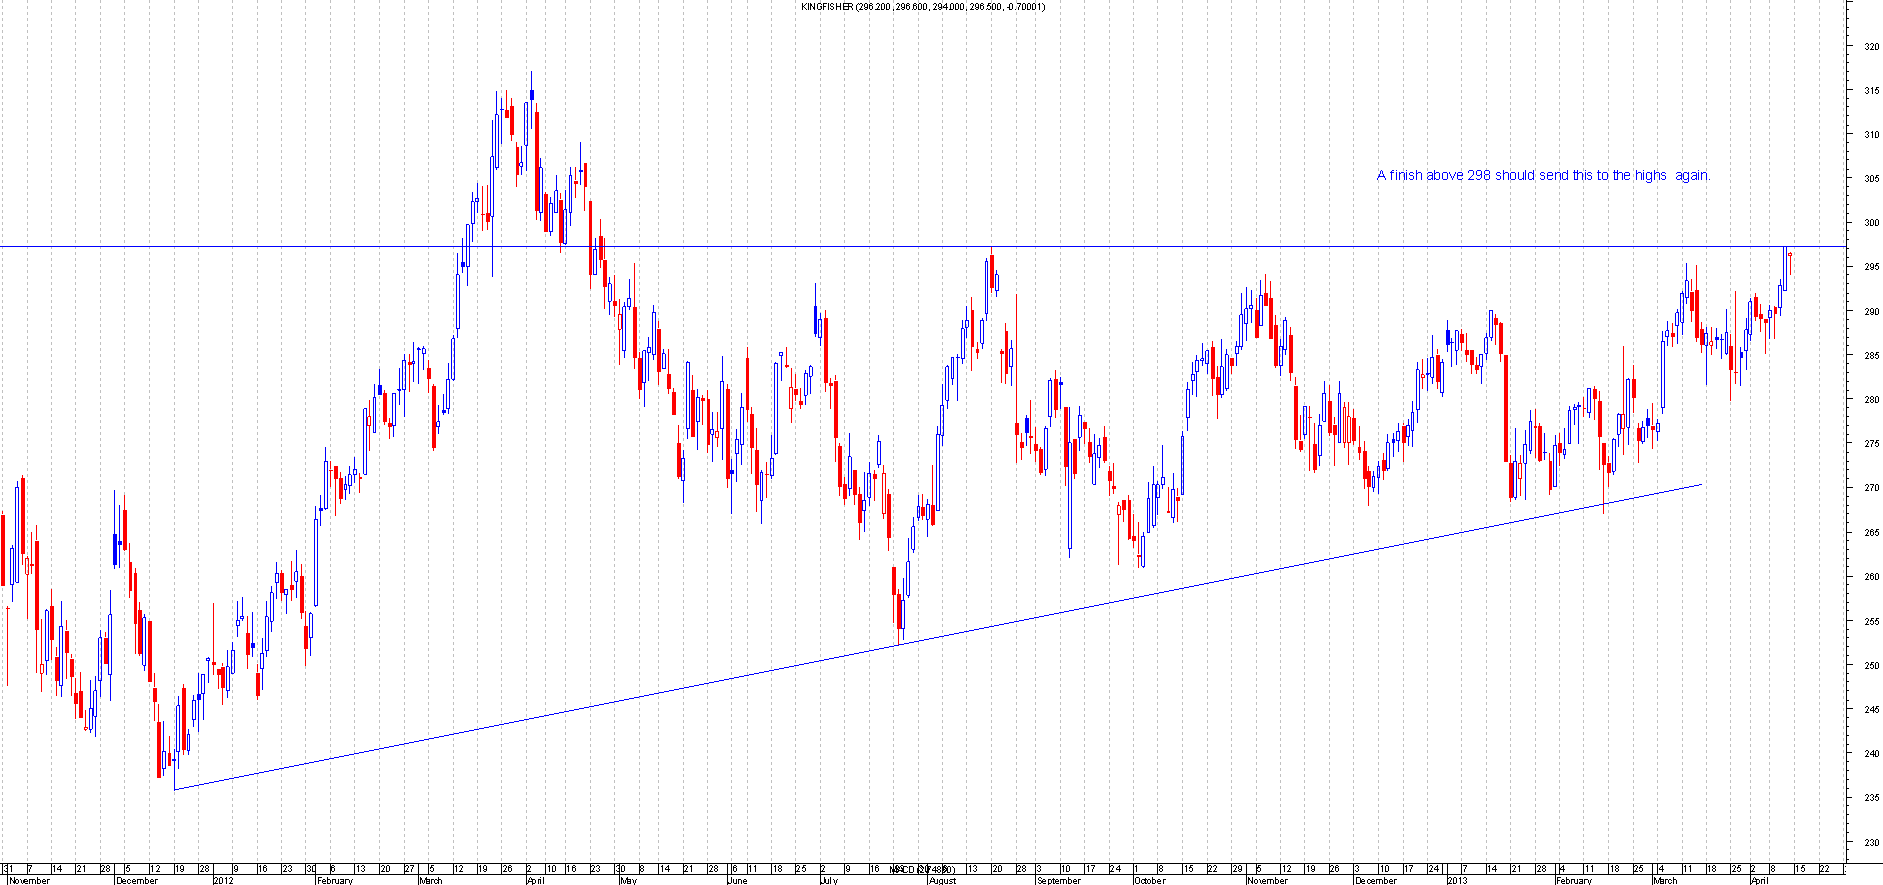Viewport: 1883px width, 885px height.
Task: Click the KINGFISHER chart title text
Action: click(x=923, y=7)
